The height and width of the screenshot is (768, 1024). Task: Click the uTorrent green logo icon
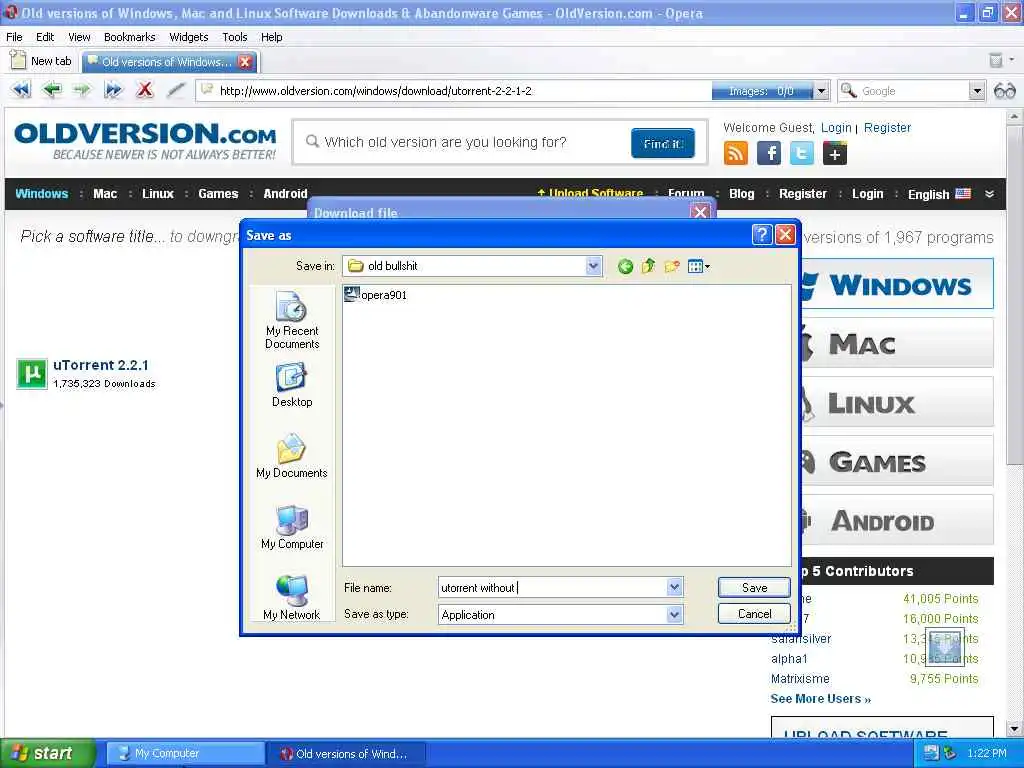32,374
